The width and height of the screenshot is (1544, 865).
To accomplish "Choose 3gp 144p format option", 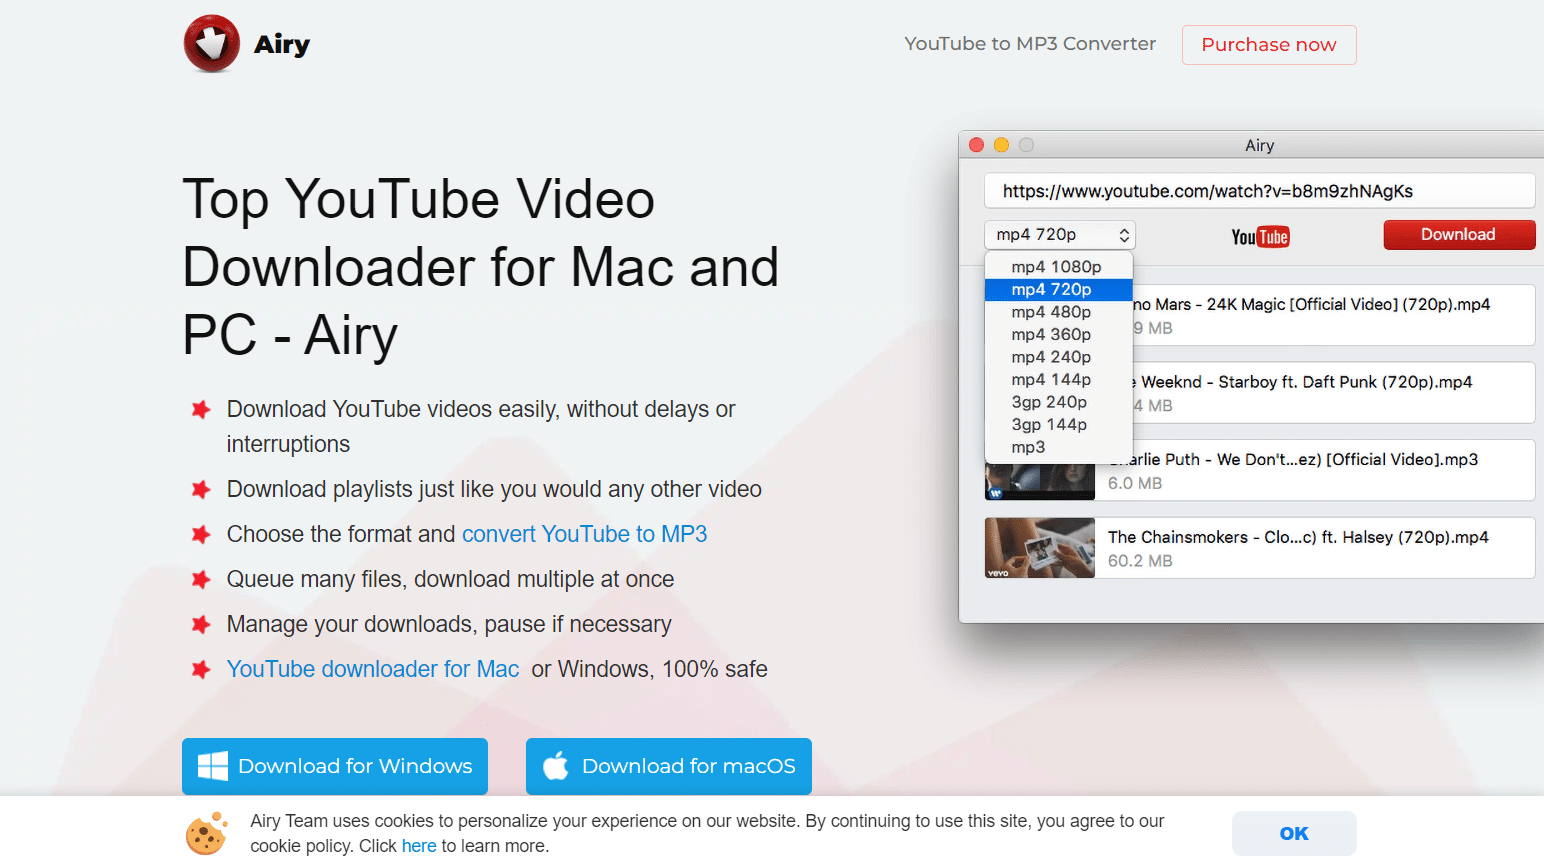I will pyautogui.click(x=1059, y=424).
